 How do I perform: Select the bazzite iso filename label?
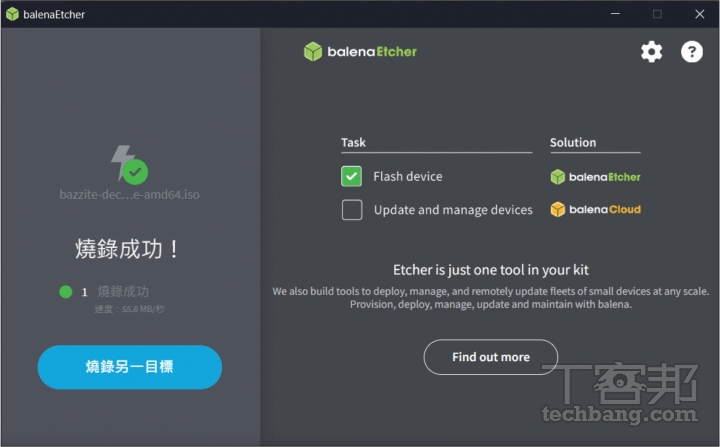(x=129, y=194)
